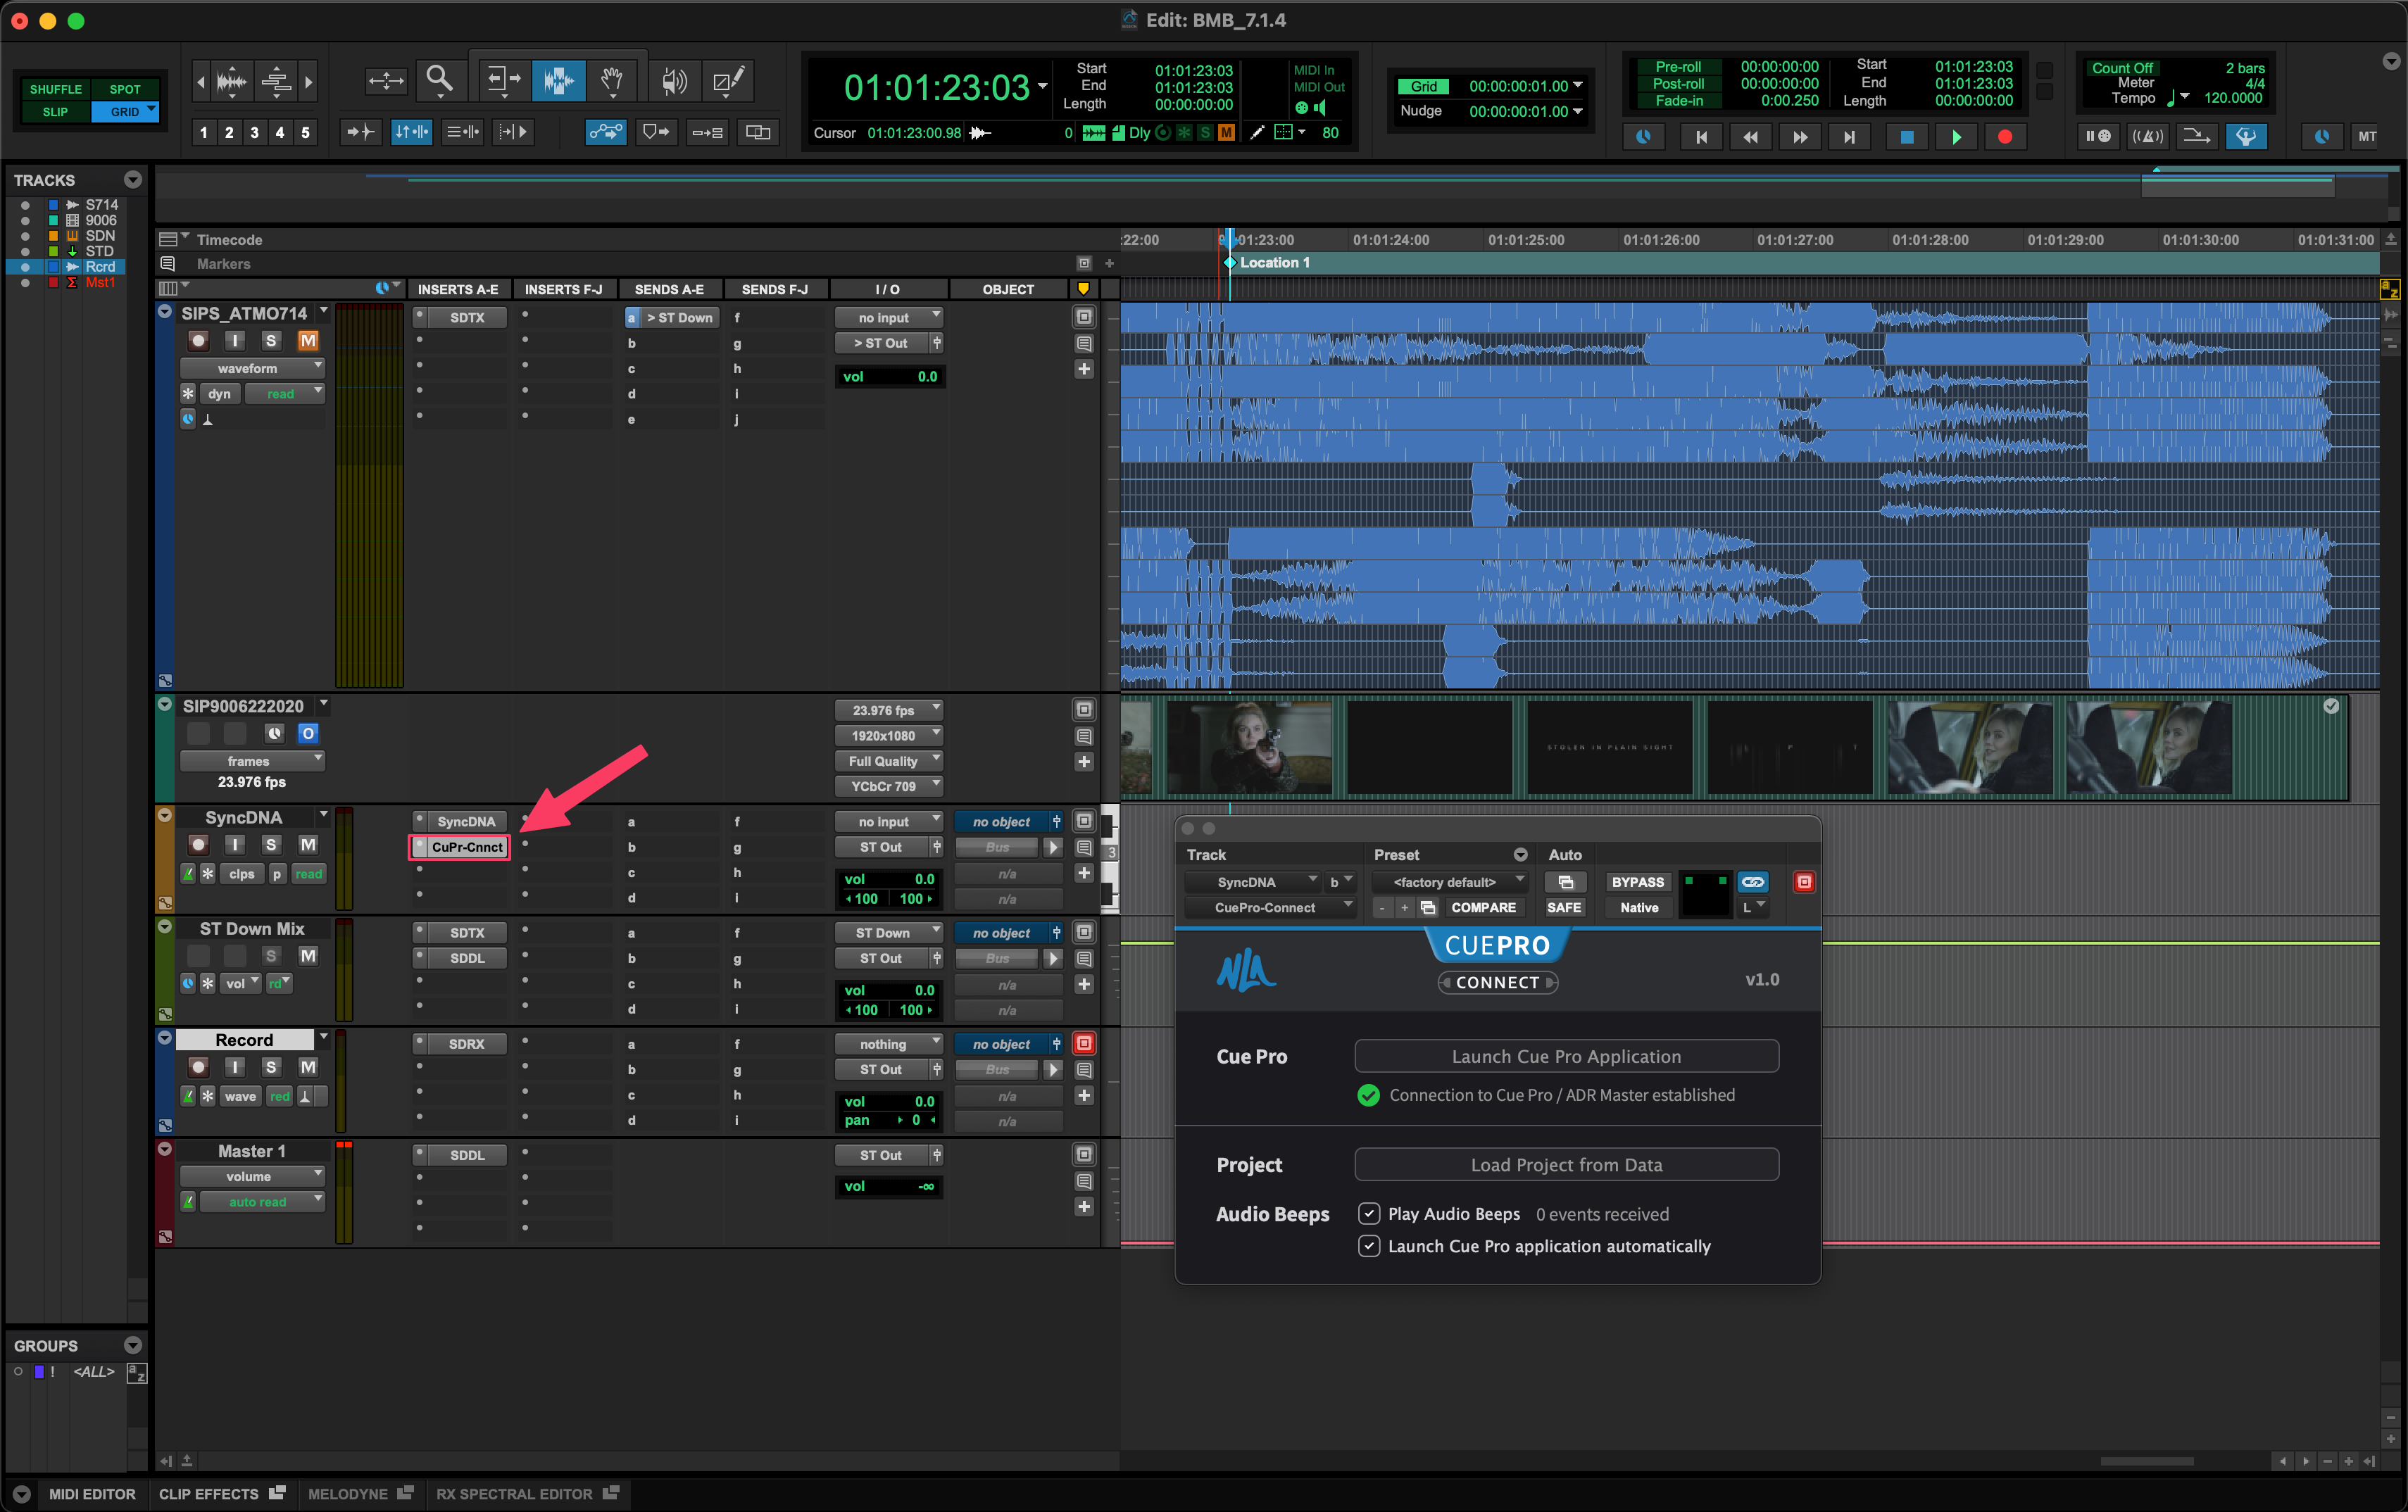
Task: Click the Load Project from Data button
Action: pos(1566,1164)
